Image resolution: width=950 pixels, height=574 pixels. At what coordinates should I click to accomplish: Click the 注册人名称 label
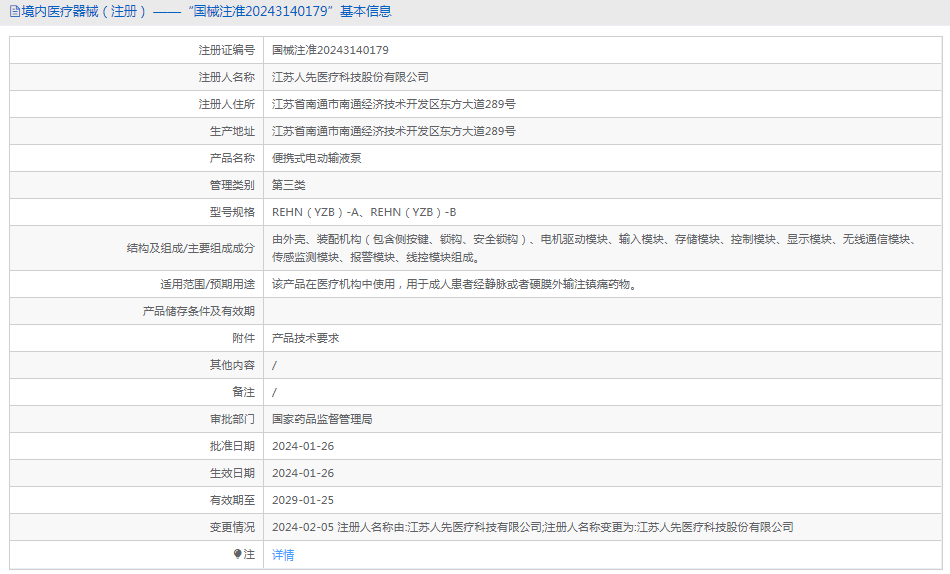tap(227, 77)
